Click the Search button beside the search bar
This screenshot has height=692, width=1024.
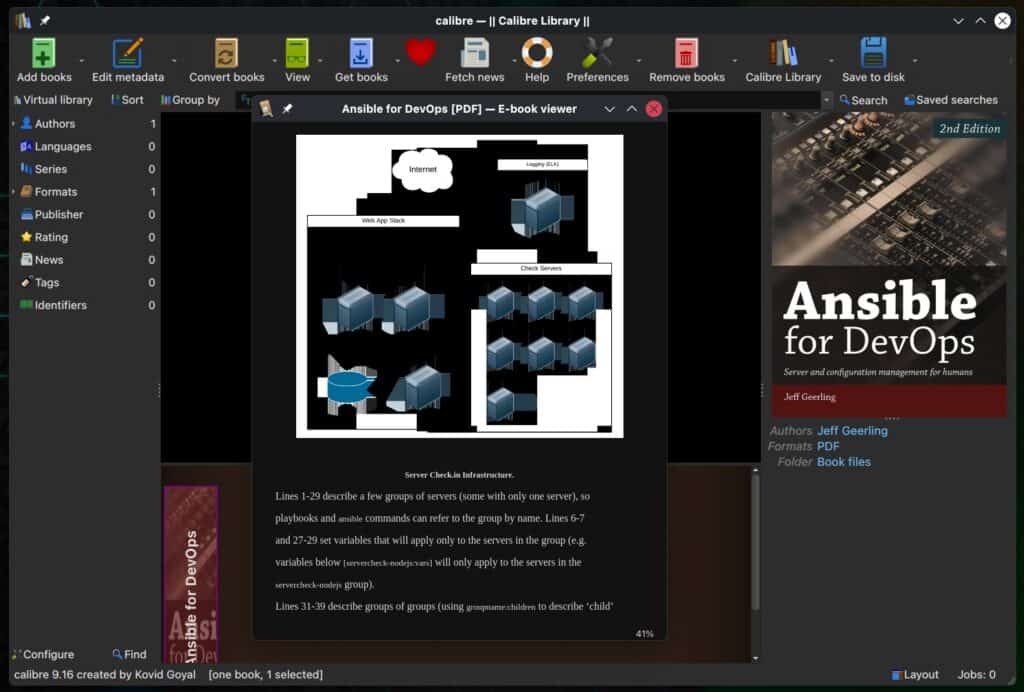[x=863, y=100]
